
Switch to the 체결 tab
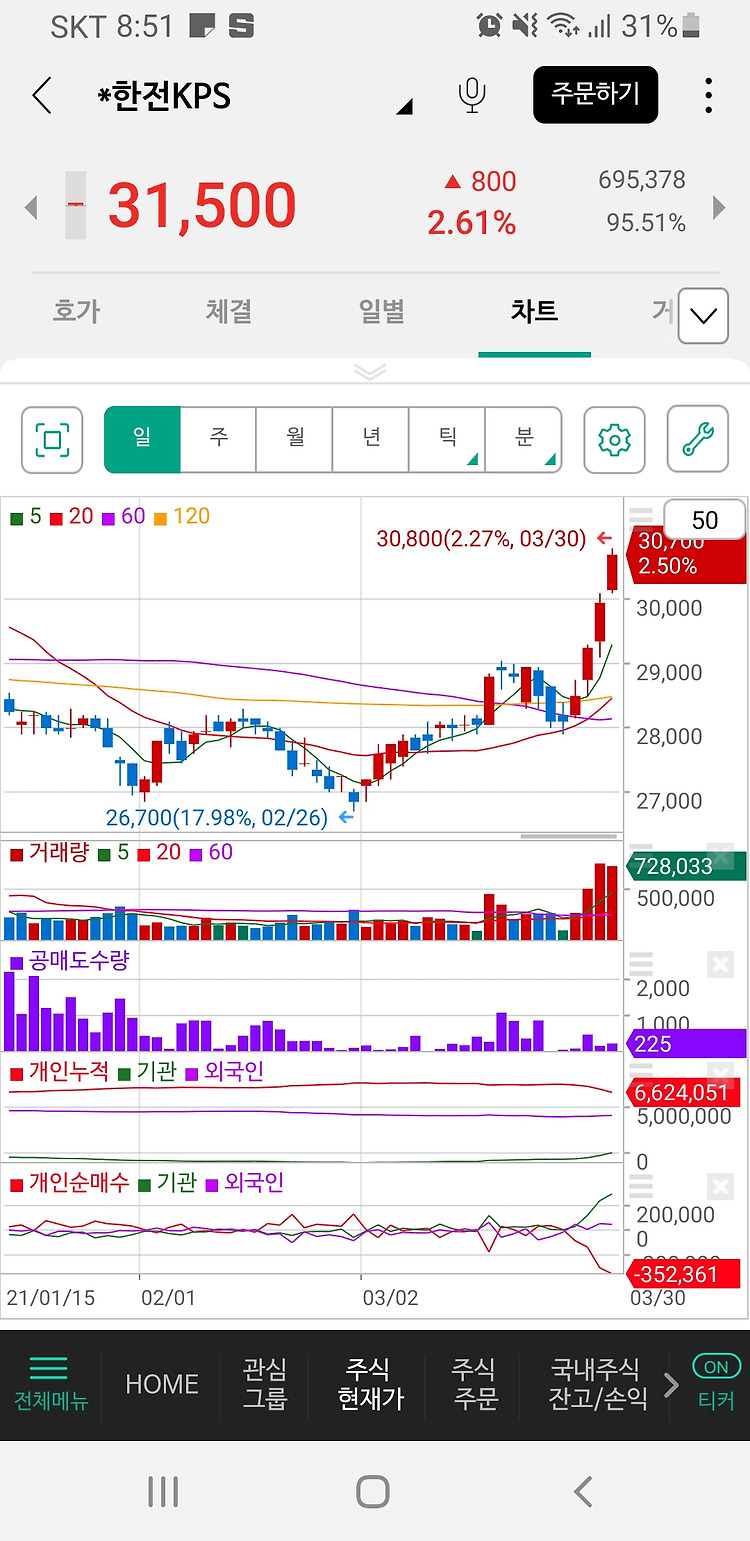(228, 312)
